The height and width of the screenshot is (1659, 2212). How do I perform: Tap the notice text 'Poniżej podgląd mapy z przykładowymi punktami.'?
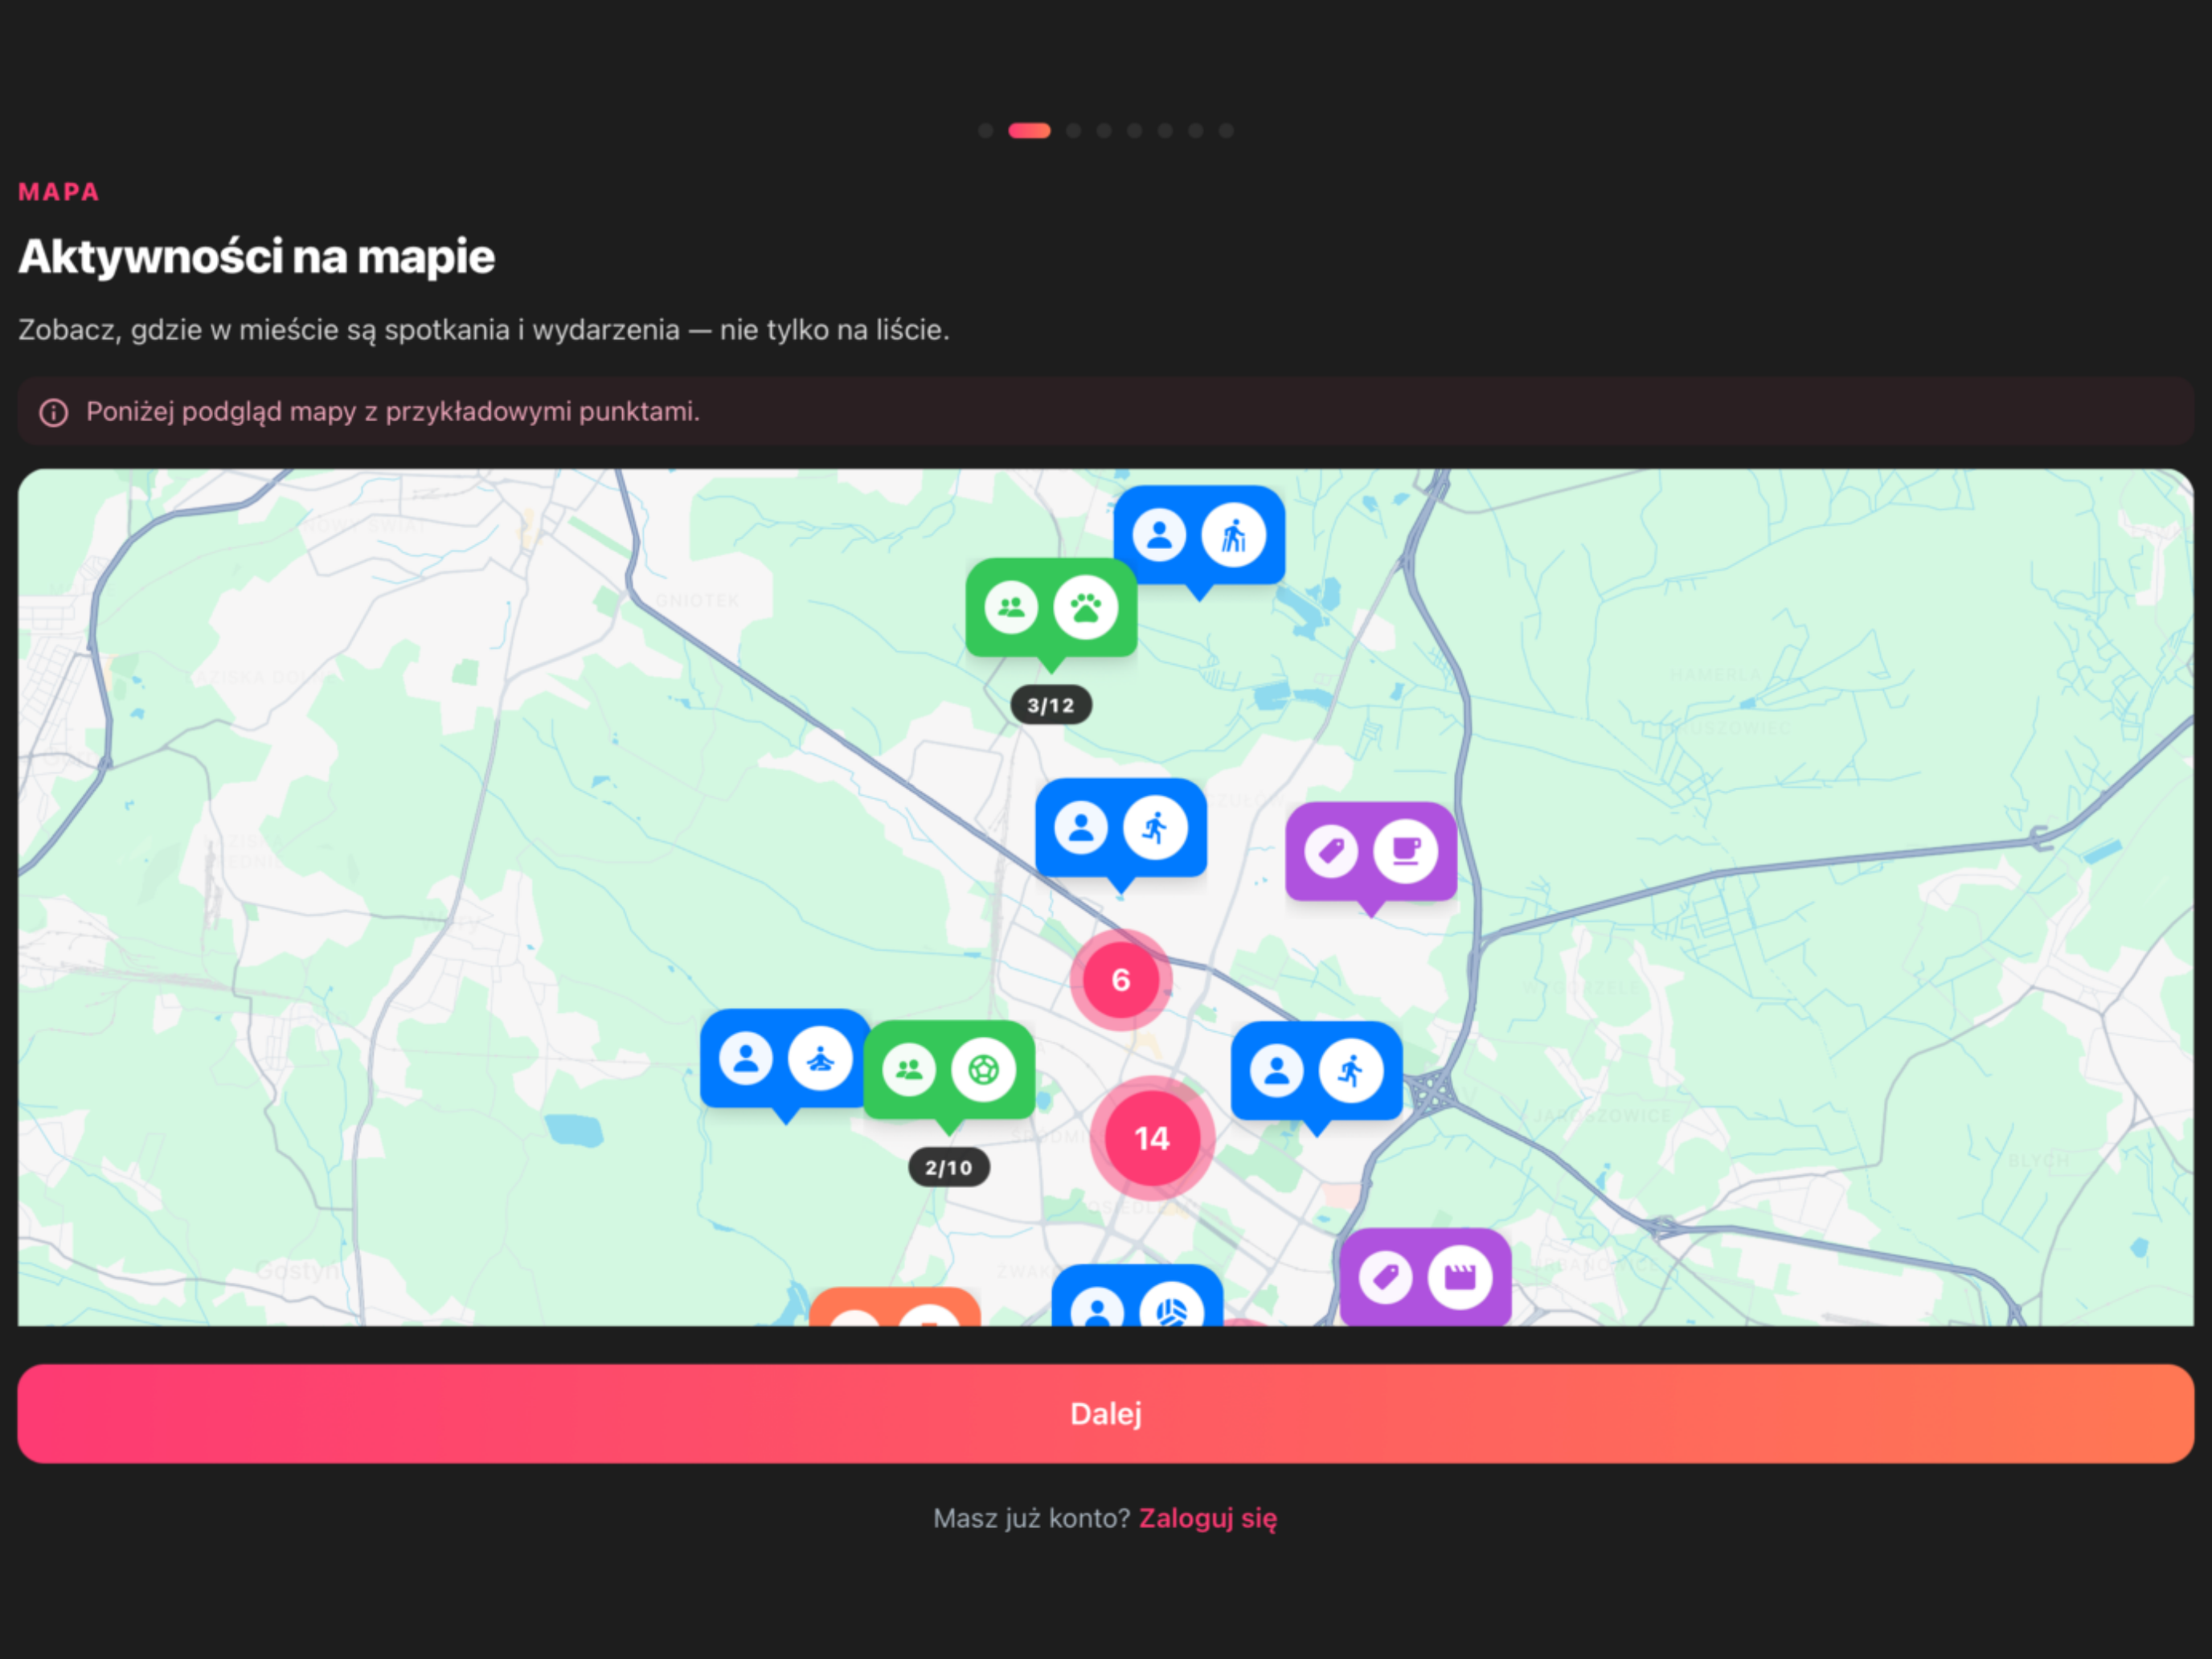[x=392, y=411]
